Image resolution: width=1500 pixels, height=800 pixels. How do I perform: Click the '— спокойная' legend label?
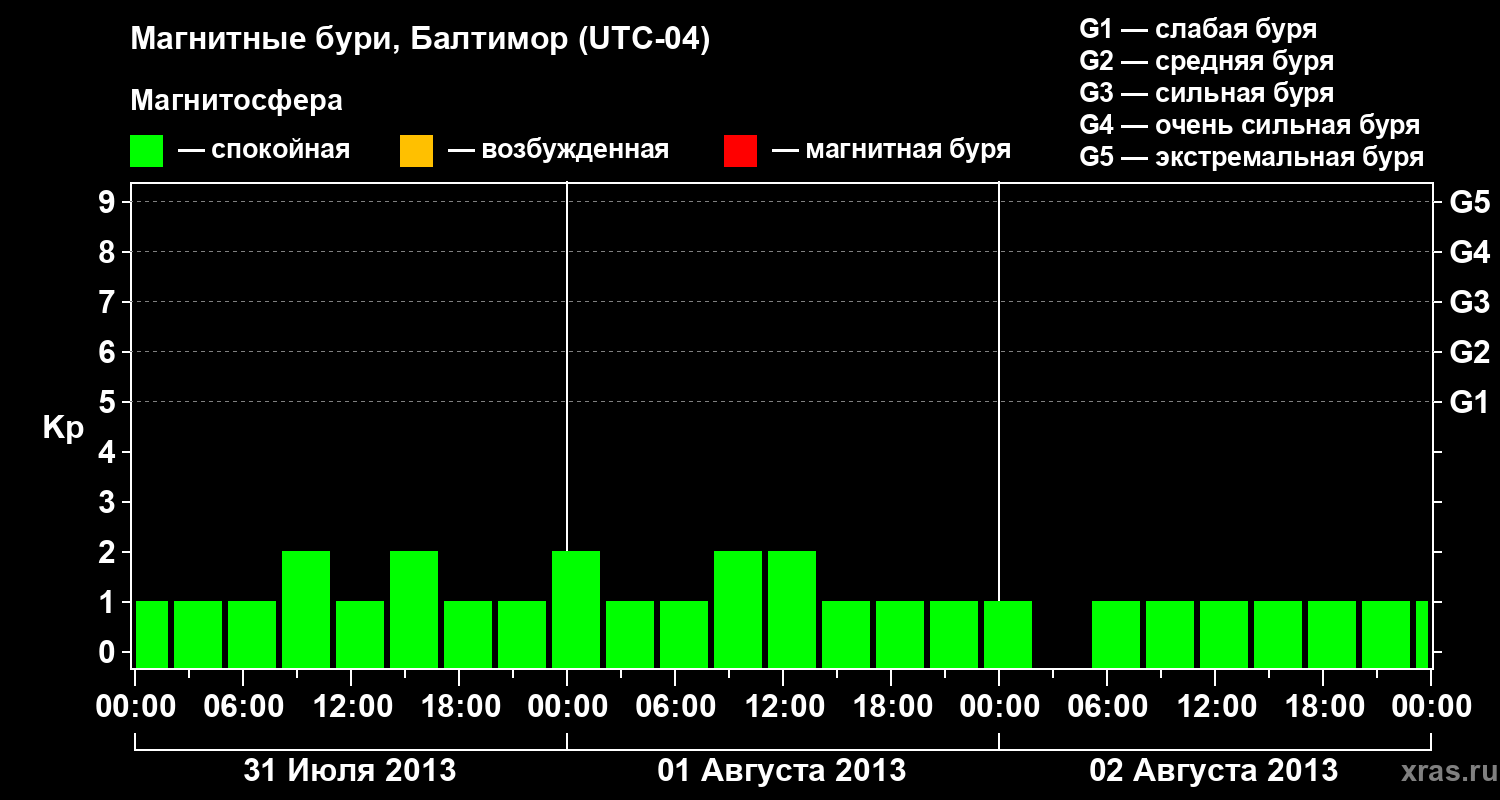tap(264, 150)
